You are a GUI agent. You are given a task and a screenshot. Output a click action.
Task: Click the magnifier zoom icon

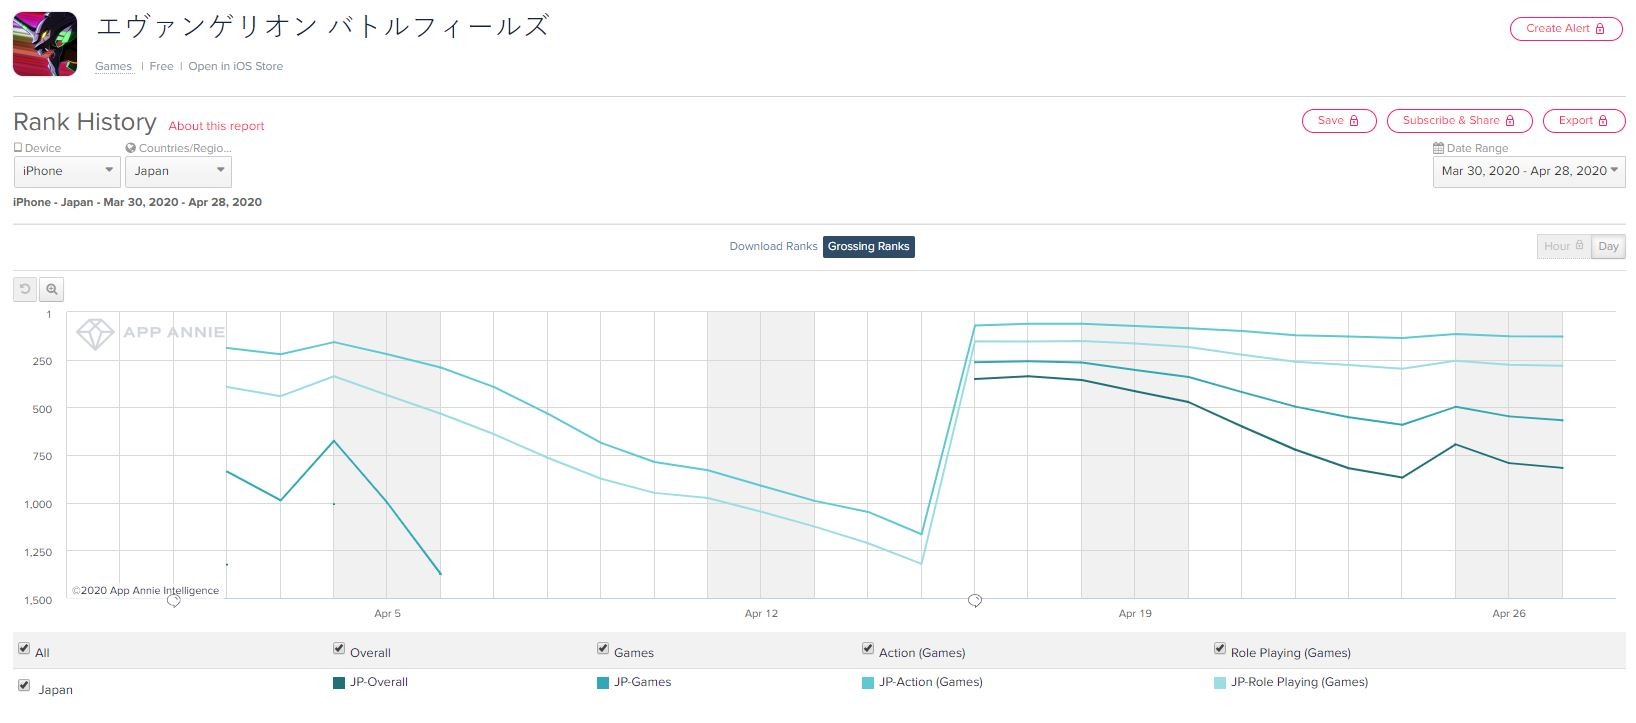[x=52, y=289]
